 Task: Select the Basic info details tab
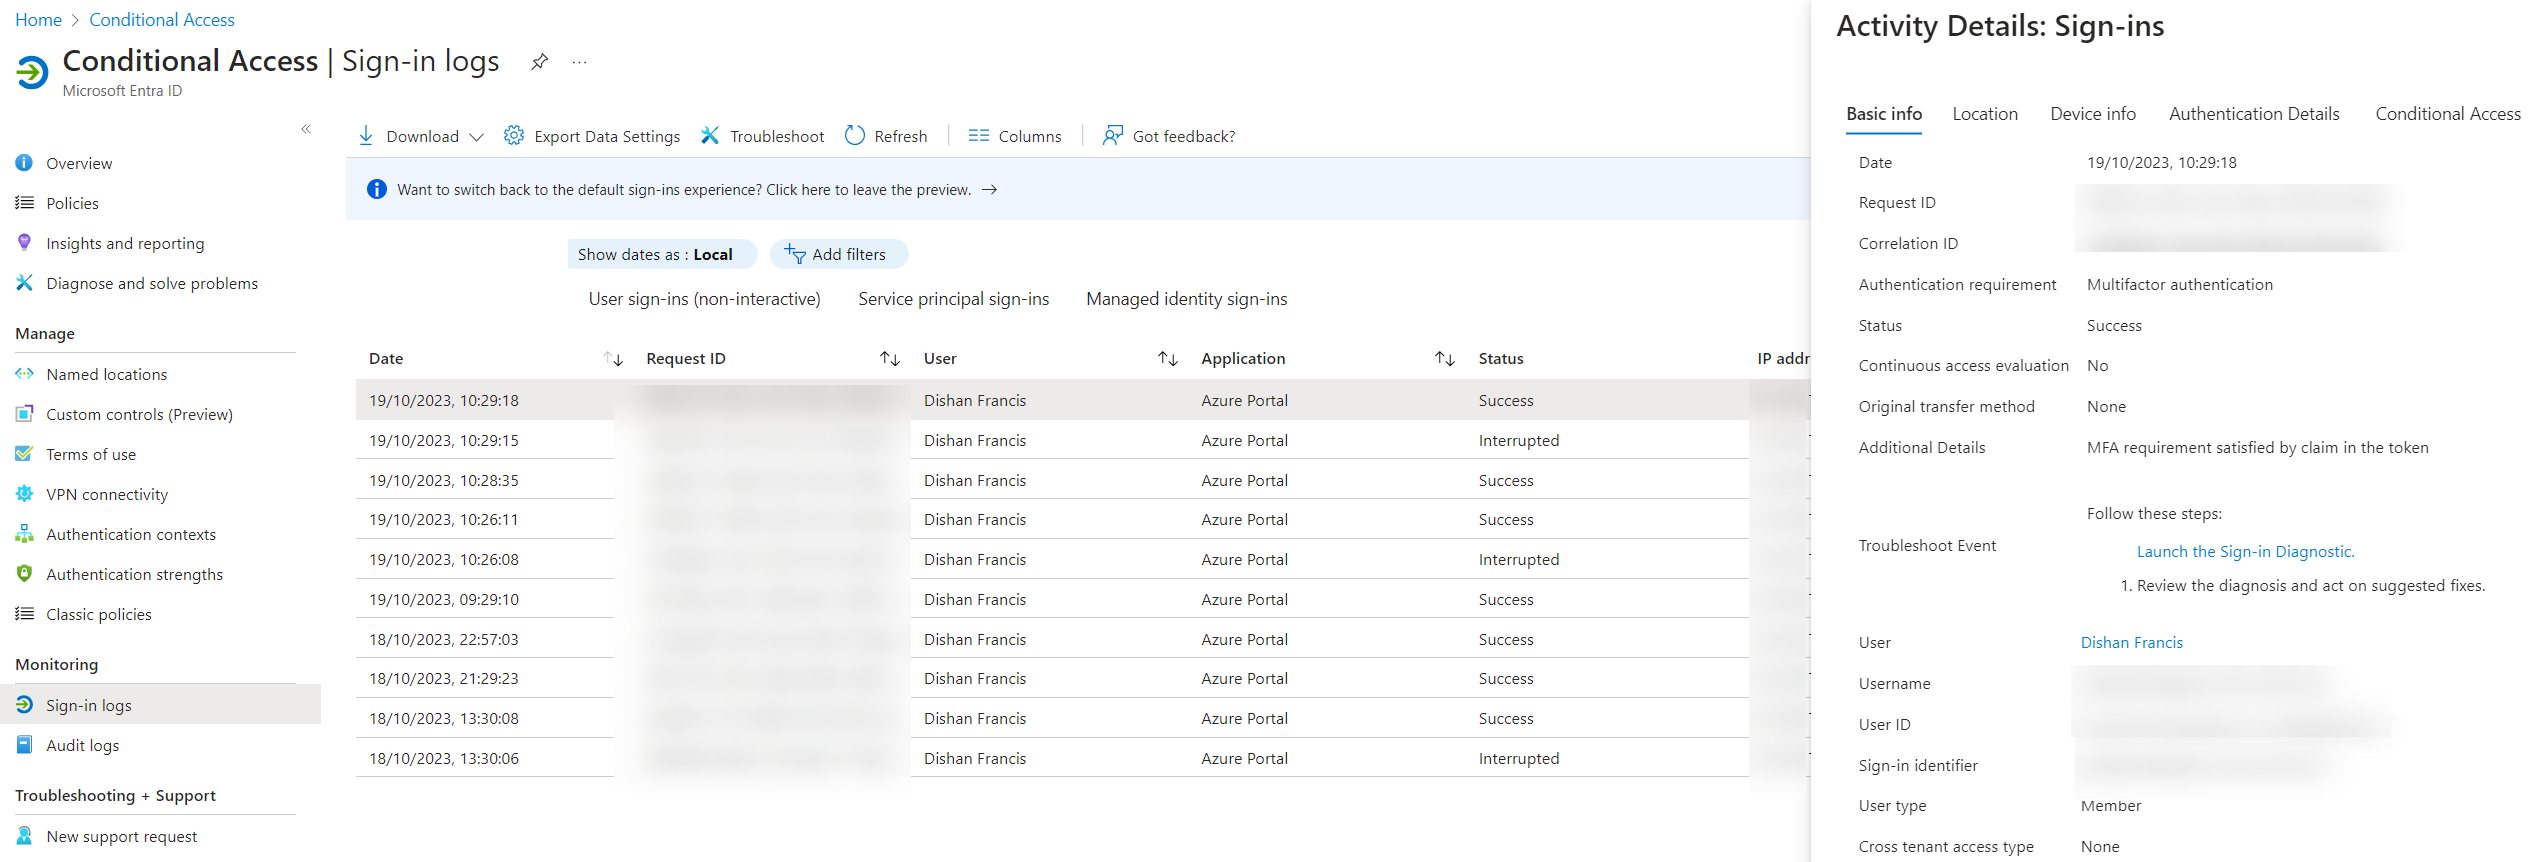pos(1884,114)
